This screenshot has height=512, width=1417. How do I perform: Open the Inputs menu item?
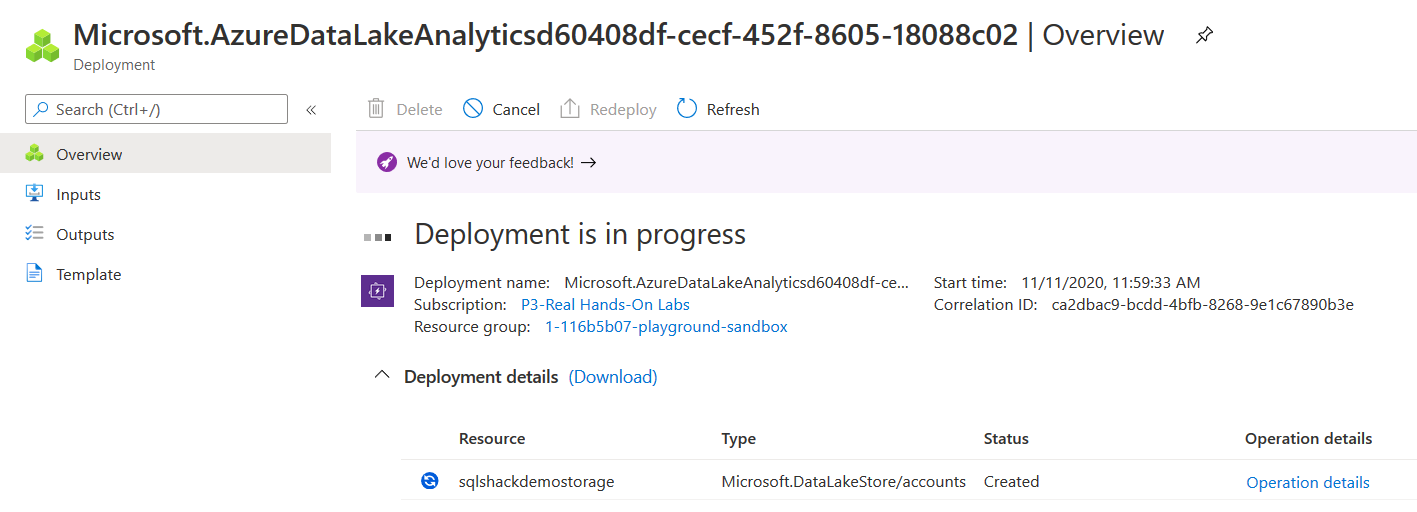pyautogui.click(x=78, y=194)
